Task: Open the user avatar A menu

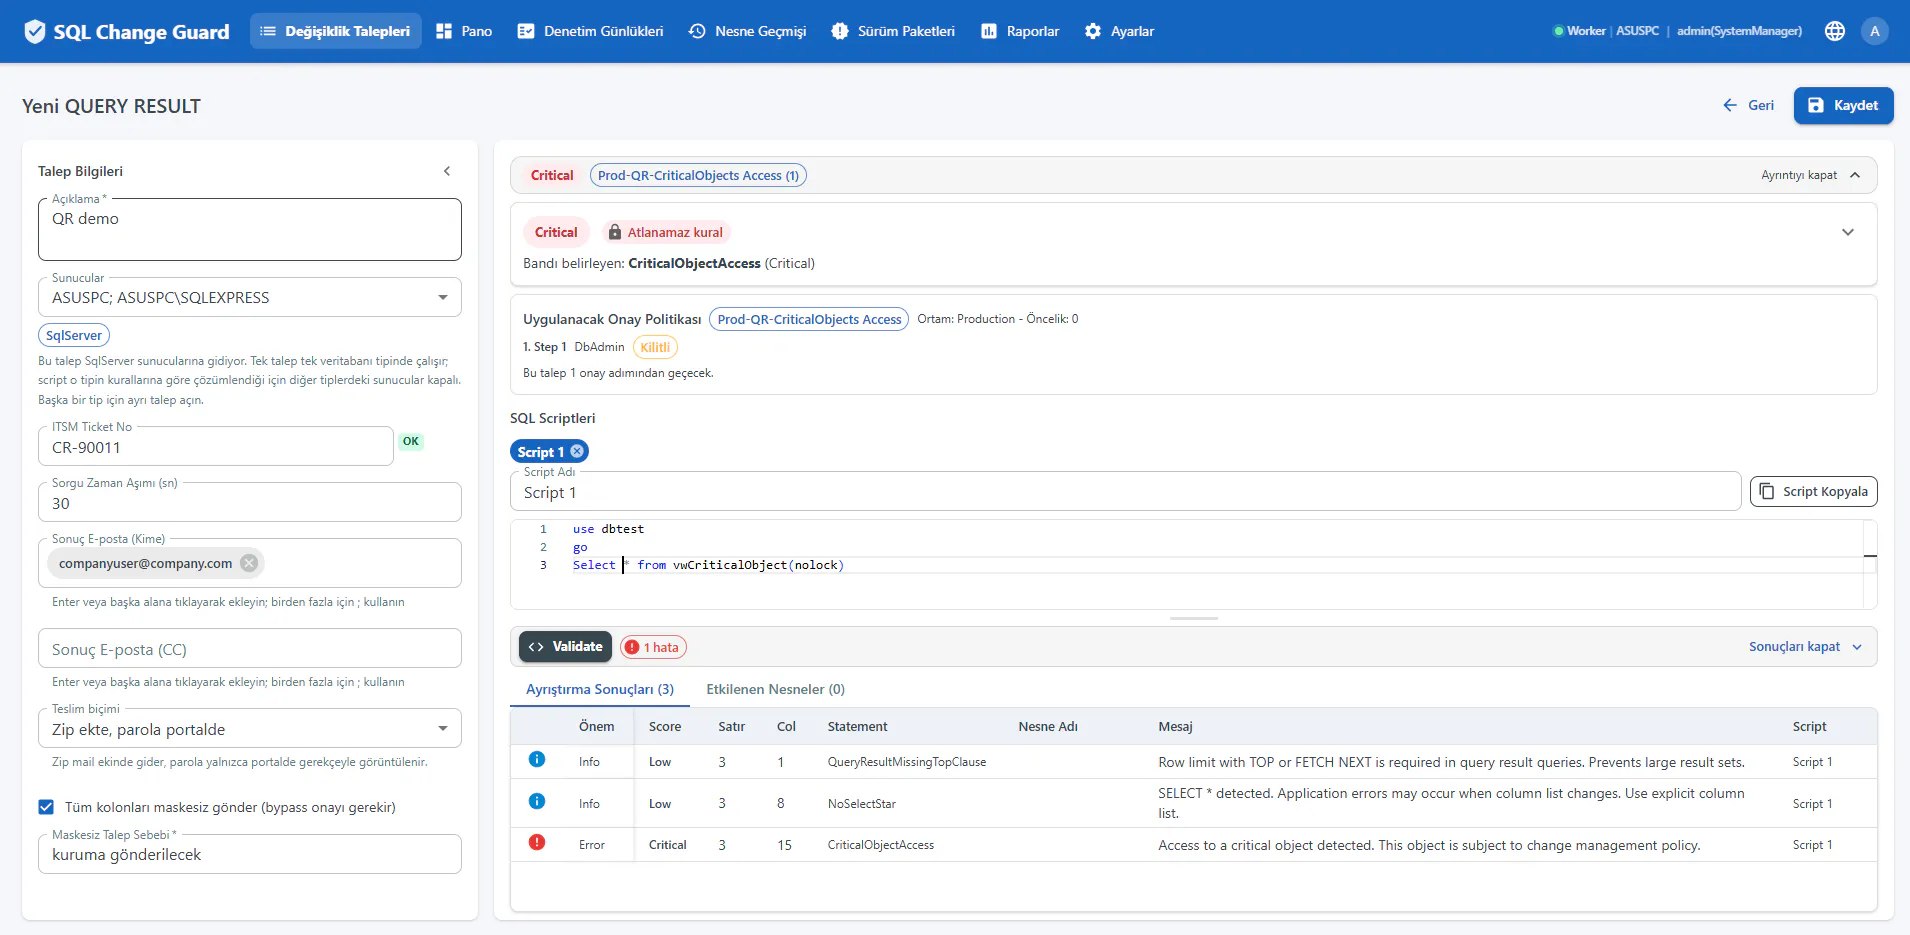Action: tap(1875, 31)
